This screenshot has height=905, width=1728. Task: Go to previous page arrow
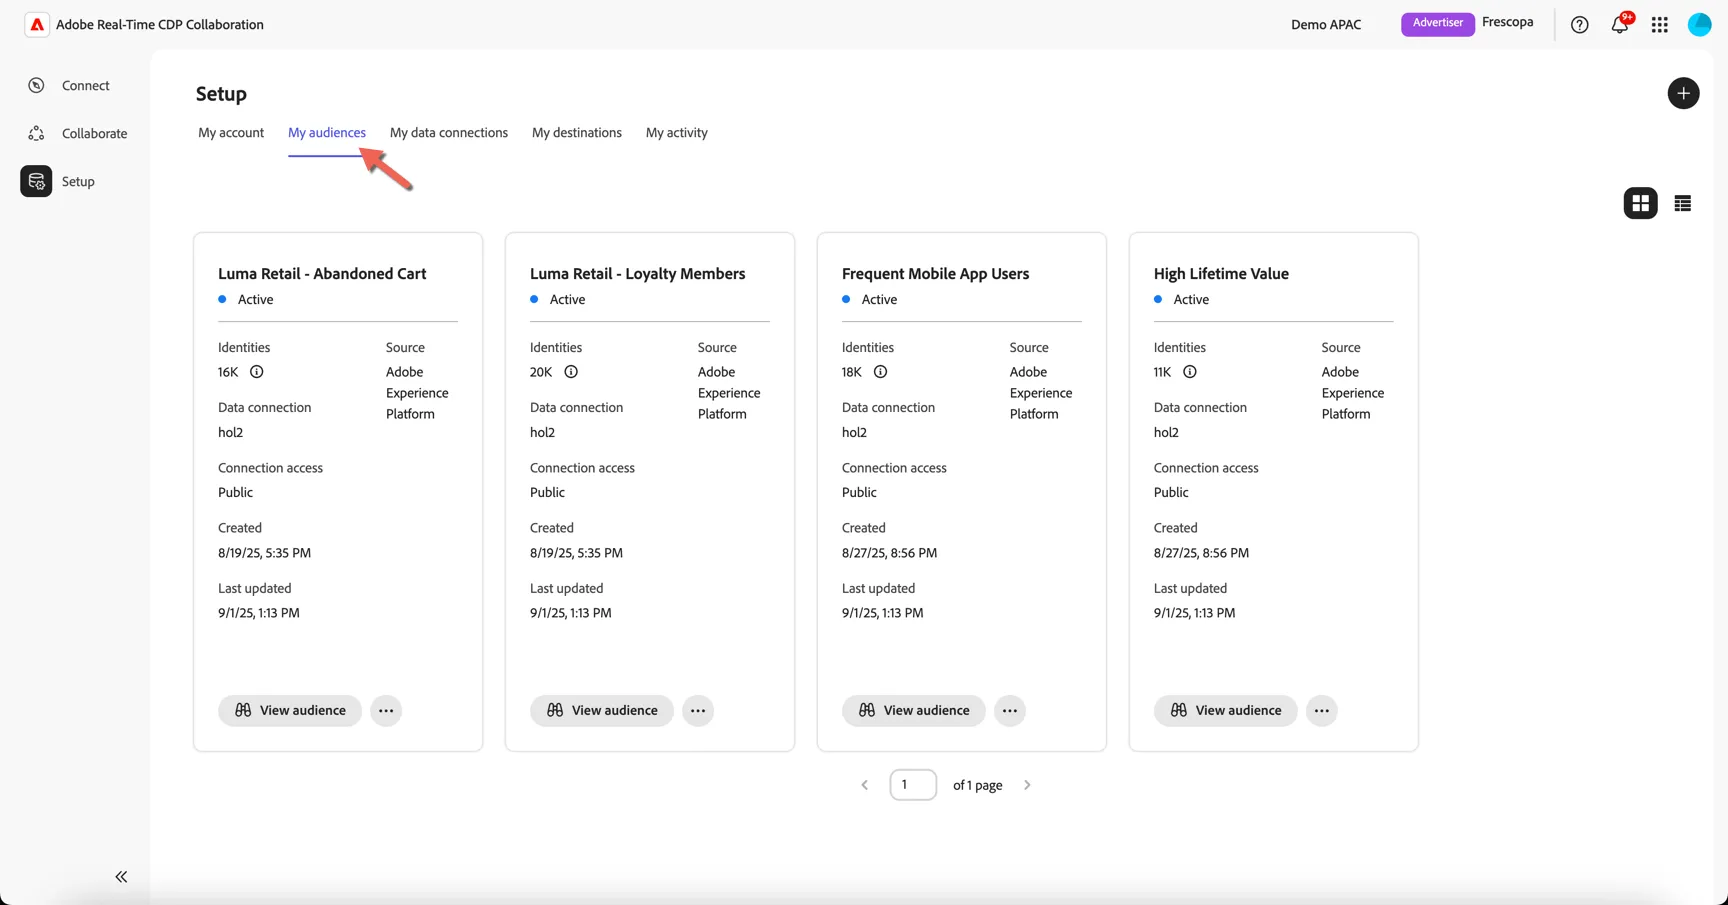click(865, 786)
